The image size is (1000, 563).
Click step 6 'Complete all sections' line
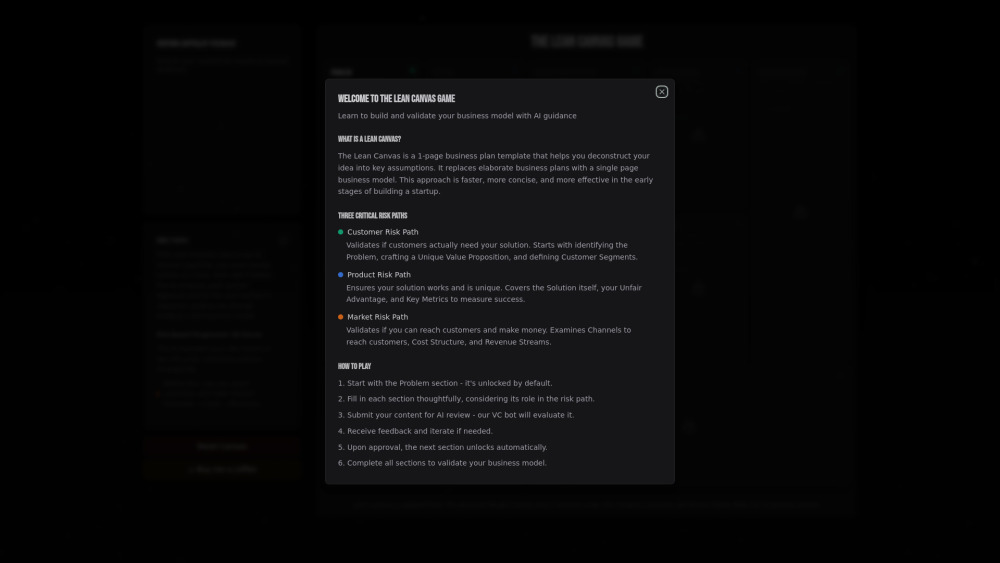tap(442, 463)
